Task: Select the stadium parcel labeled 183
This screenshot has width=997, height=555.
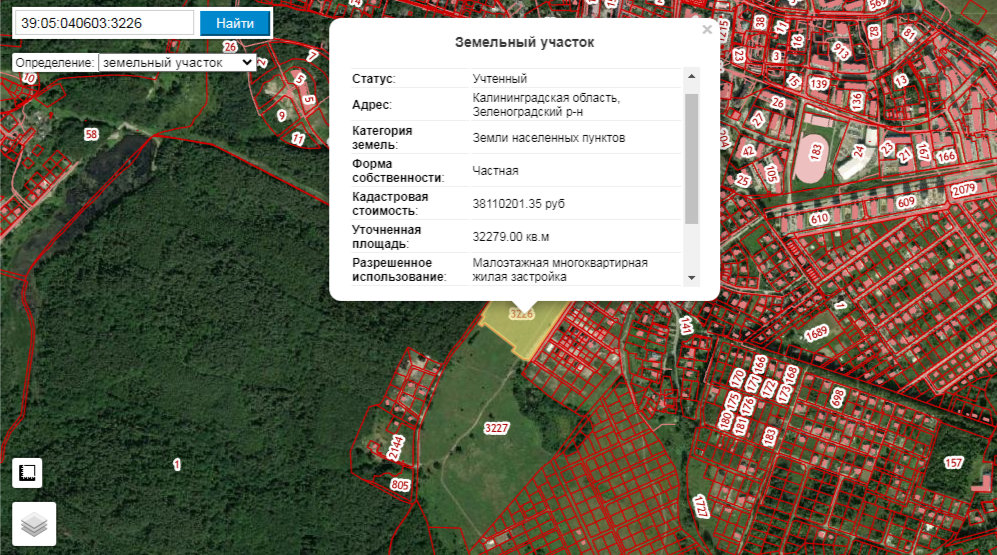Action: click(x=817, y=152)
